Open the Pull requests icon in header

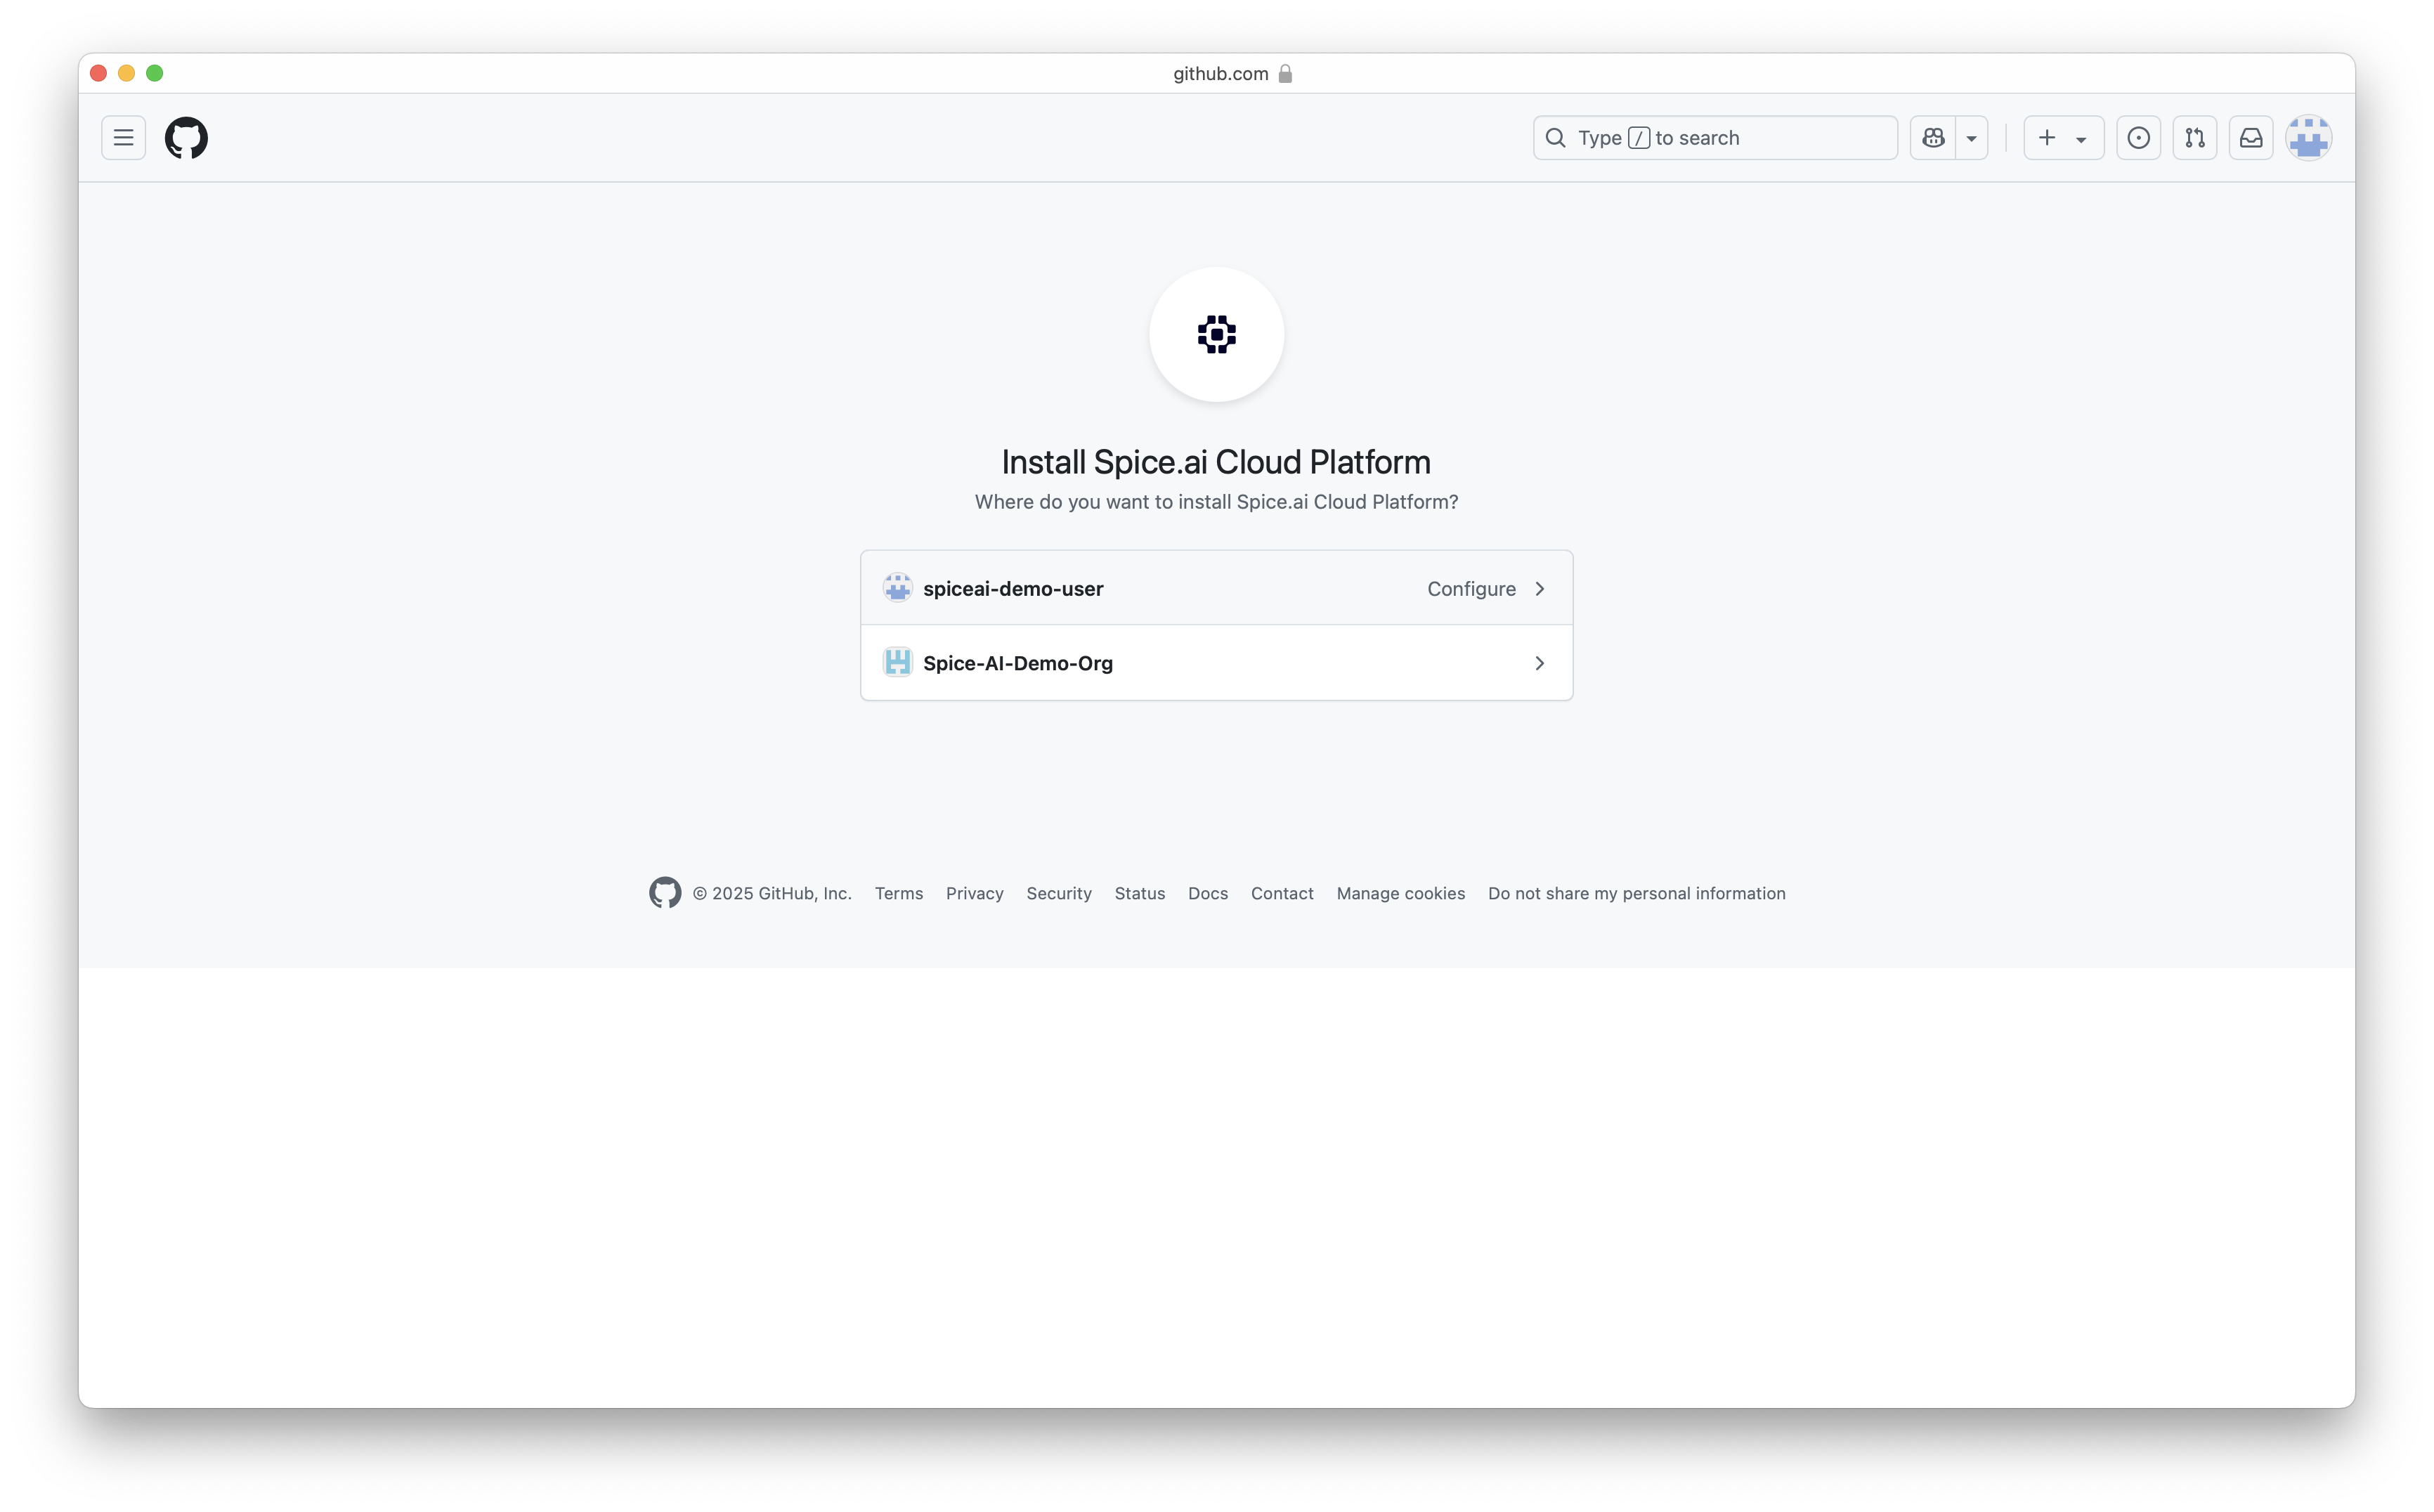2194,138
